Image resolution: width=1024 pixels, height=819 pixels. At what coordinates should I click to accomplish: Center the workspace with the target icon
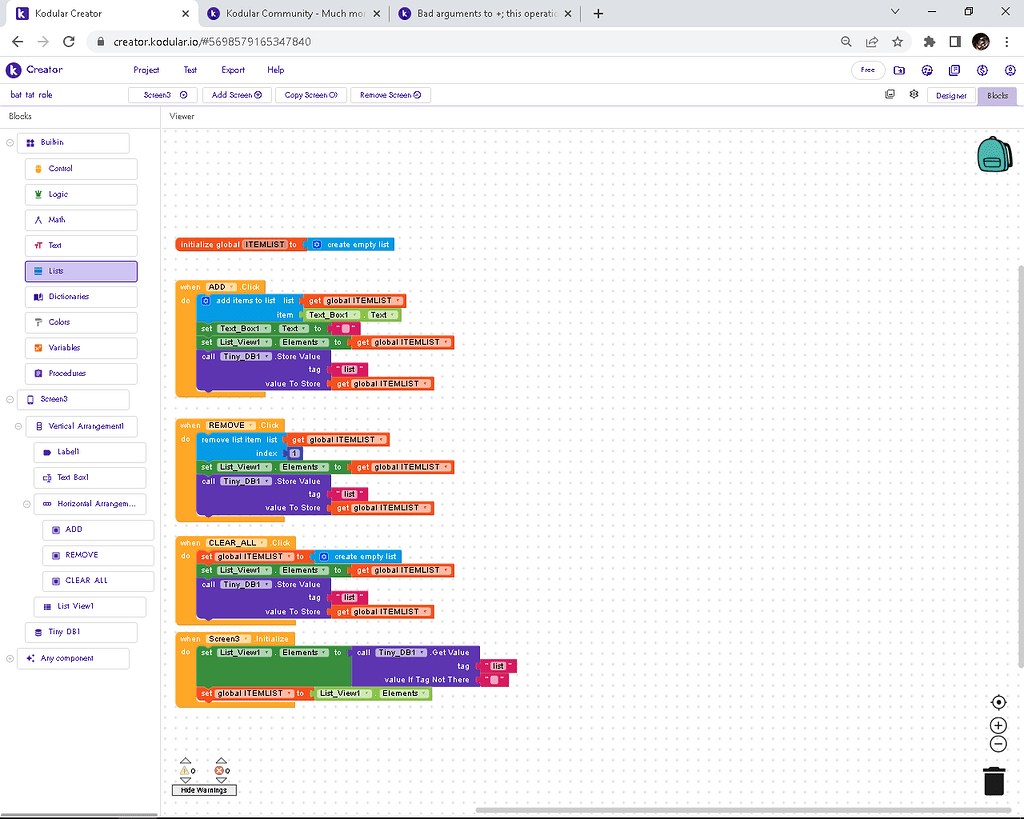coord(998,702)
